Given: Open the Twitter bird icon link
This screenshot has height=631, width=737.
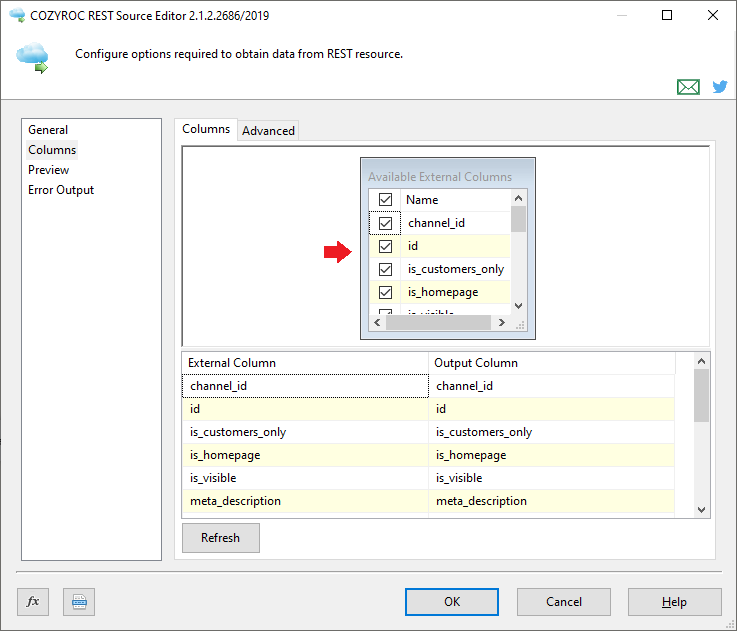Looking at the screenshot, I should [x=720, y=87].
